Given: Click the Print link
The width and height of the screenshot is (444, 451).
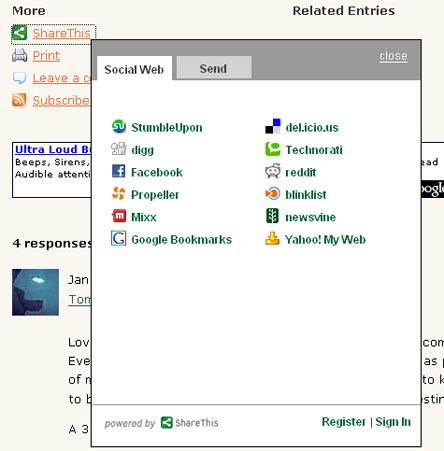Looking at the screenshot, I should 46,55.
